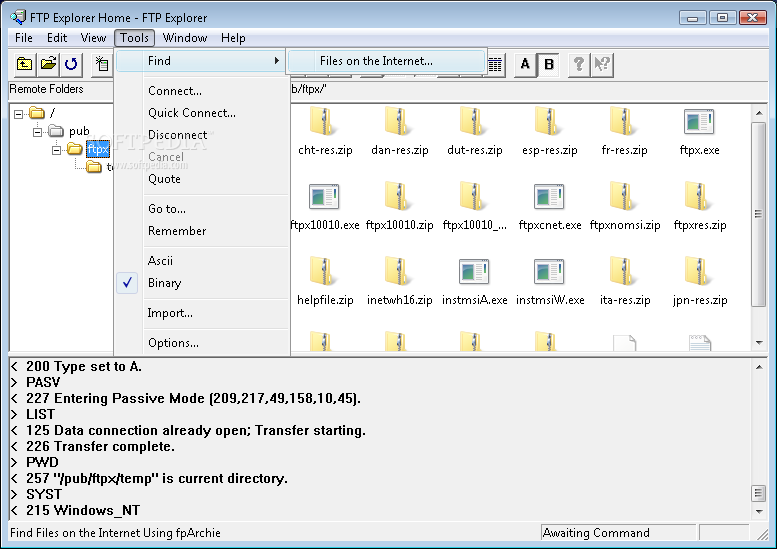Select jpn-res.zip archive icon

click(699, 272)
